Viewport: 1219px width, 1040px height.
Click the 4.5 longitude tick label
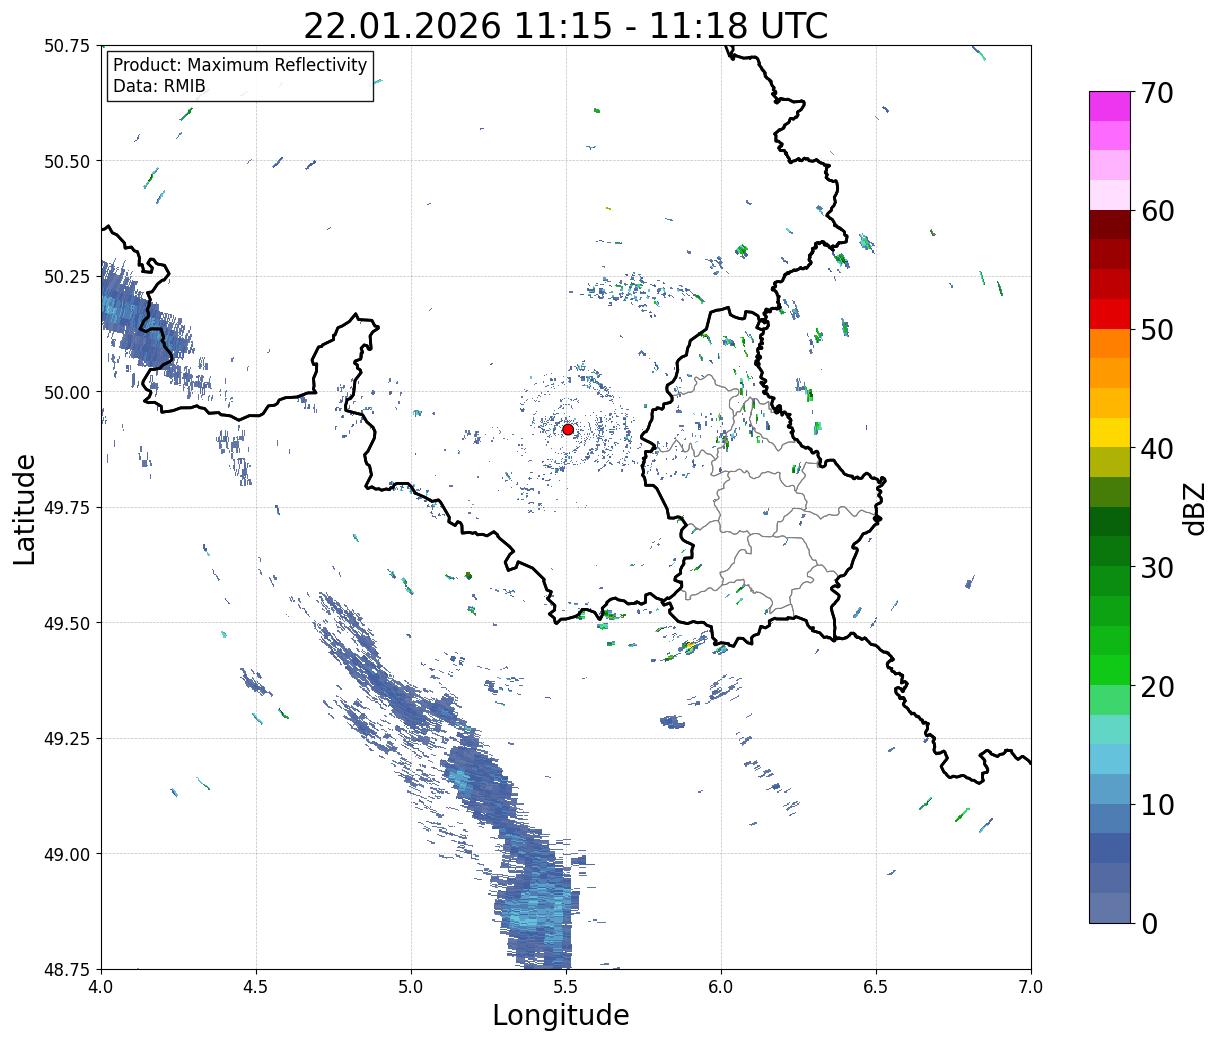pos(256,987)
